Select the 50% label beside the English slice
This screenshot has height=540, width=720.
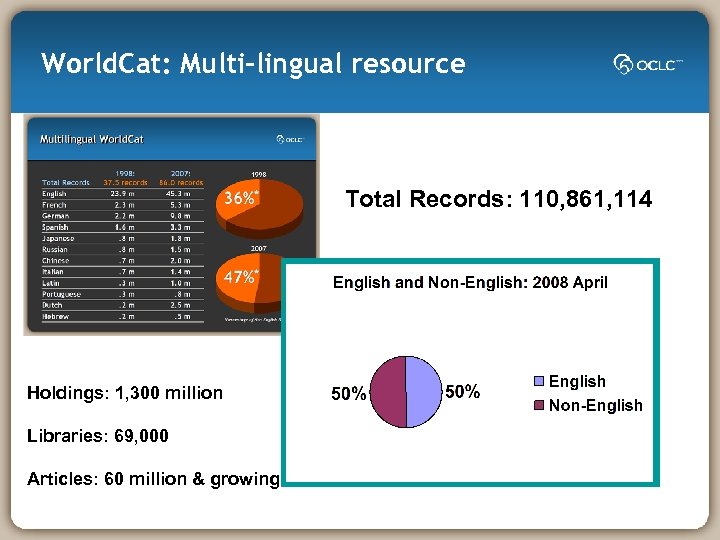[x=462, y=392]
